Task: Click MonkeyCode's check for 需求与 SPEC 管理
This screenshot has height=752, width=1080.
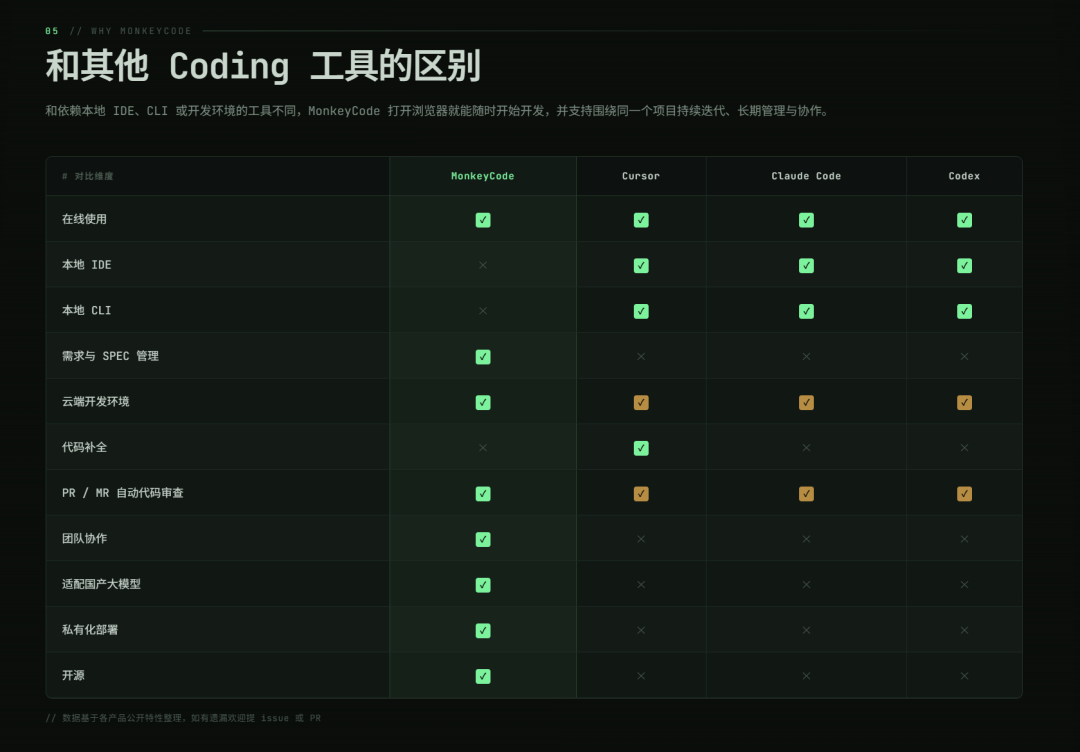Action: [483, 357]
